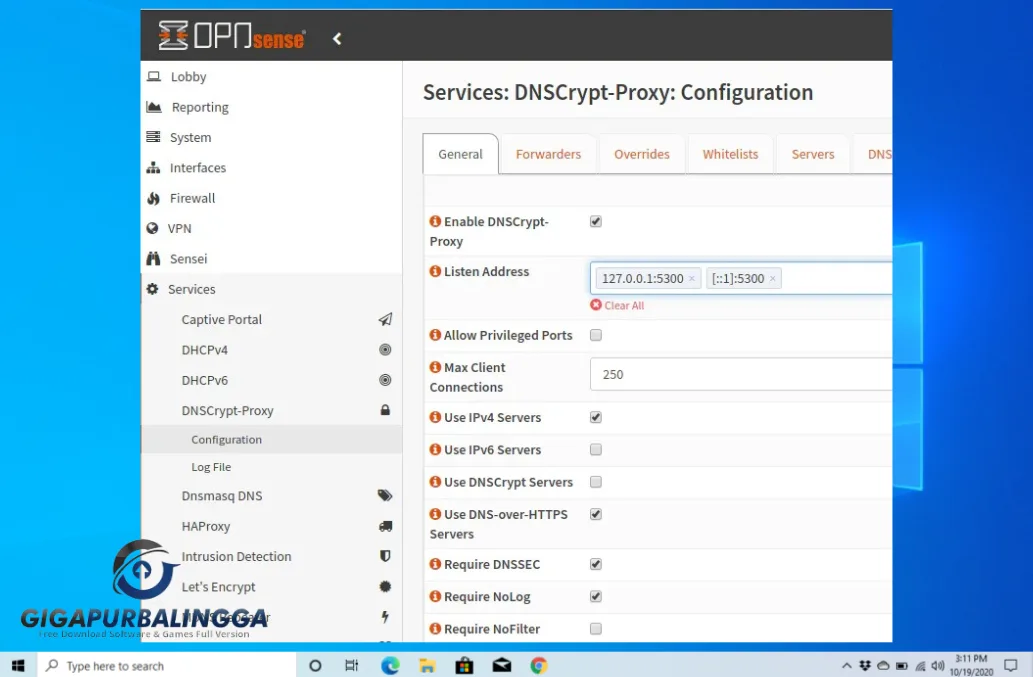Toggle the Require DNSSEC checkbox

(x=596, y=564)
